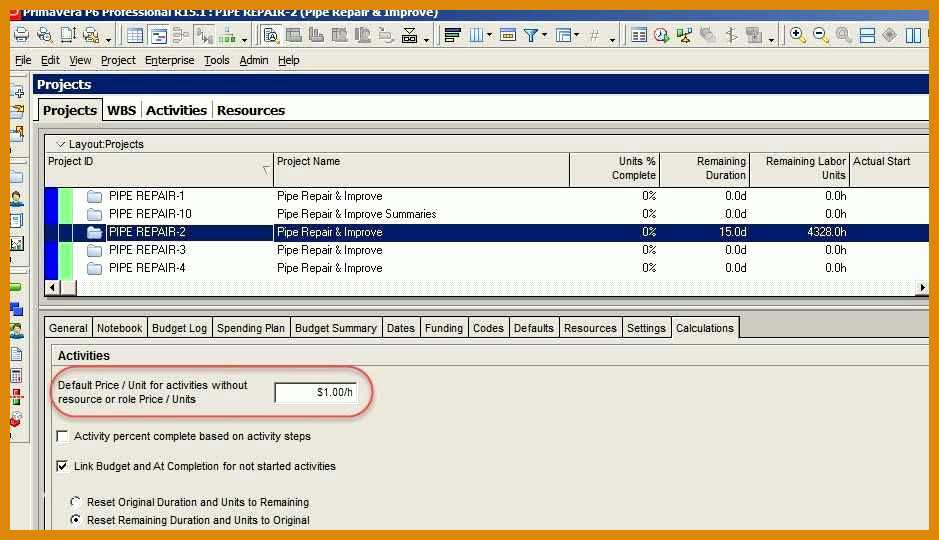Viewport: 939px width, 540px height.
Task: Open the Filter funnel icon
Action: coord(531,35)
